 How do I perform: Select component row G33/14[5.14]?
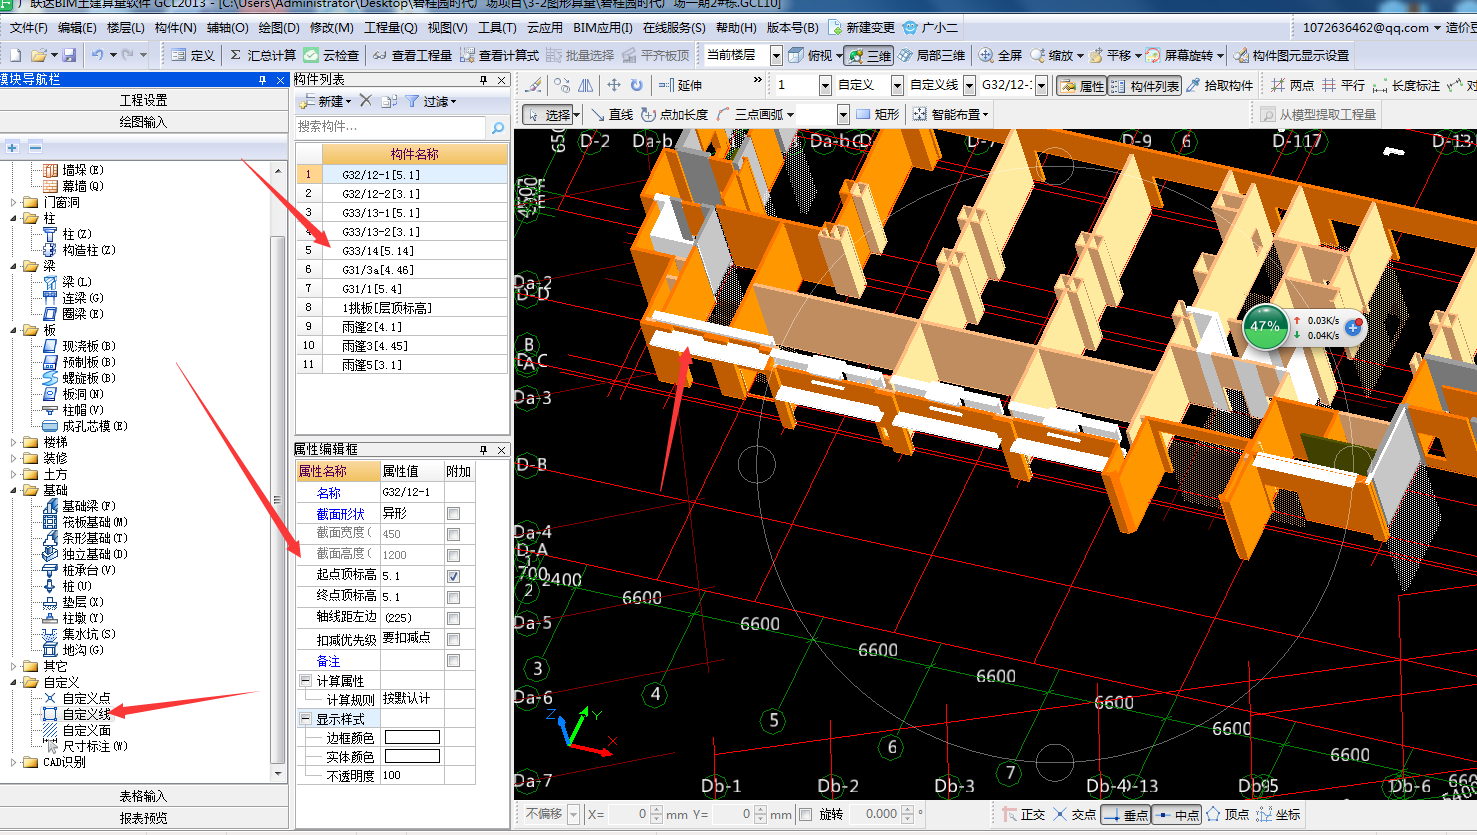(402, 250)
